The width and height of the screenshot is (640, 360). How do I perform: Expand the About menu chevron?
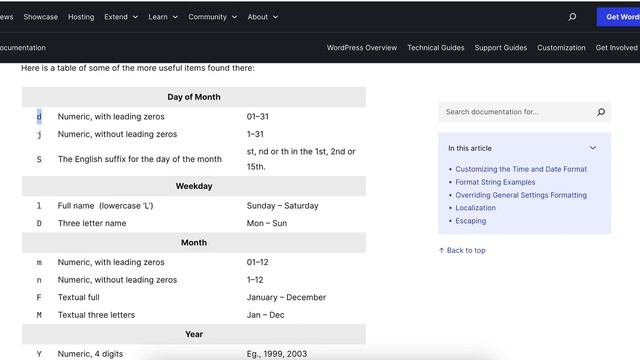click(x=276, y=17)
